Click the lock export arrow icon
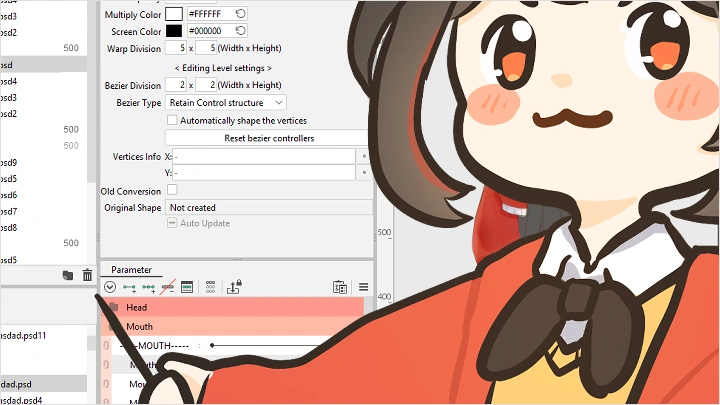The image size is (720, 405). coord(234,287)
